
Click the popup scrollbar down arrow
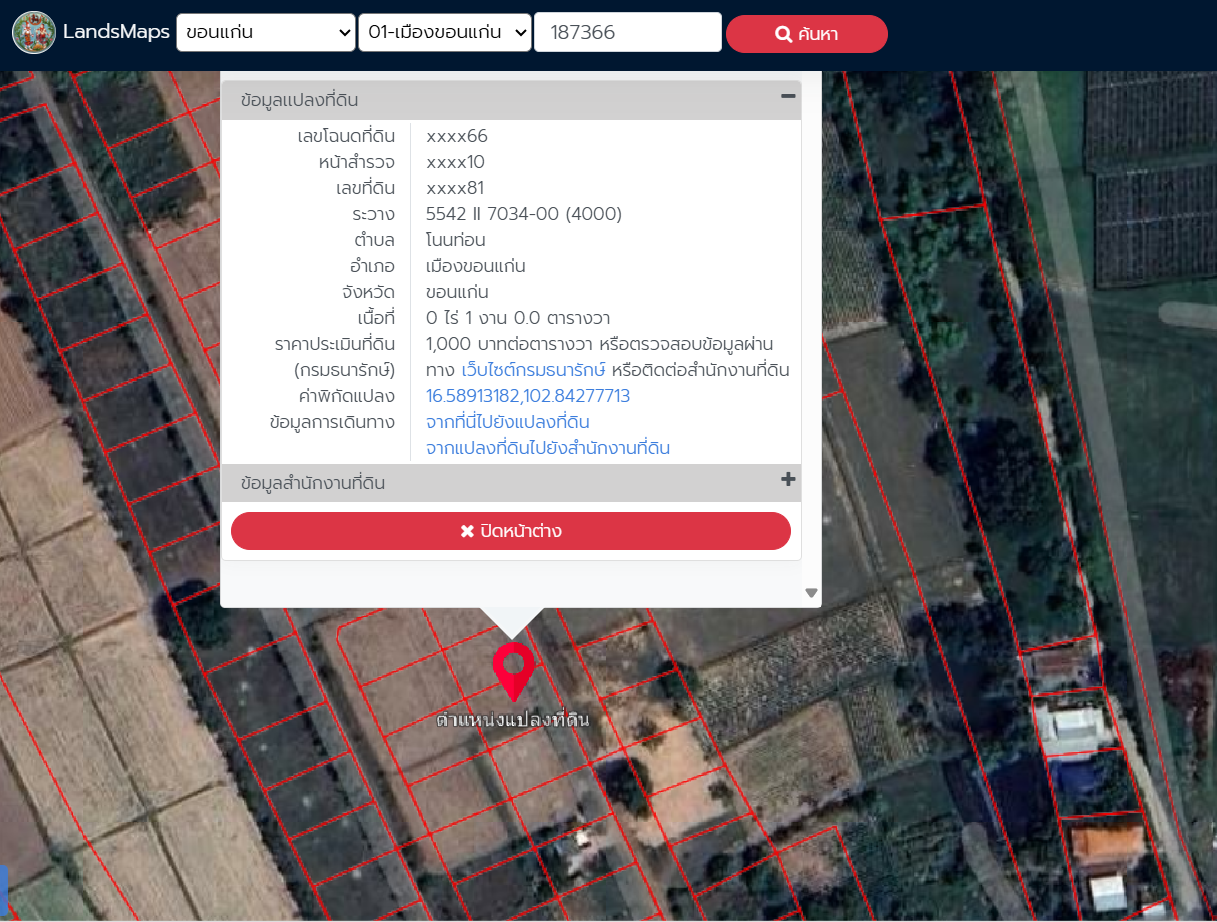point(811,593)
